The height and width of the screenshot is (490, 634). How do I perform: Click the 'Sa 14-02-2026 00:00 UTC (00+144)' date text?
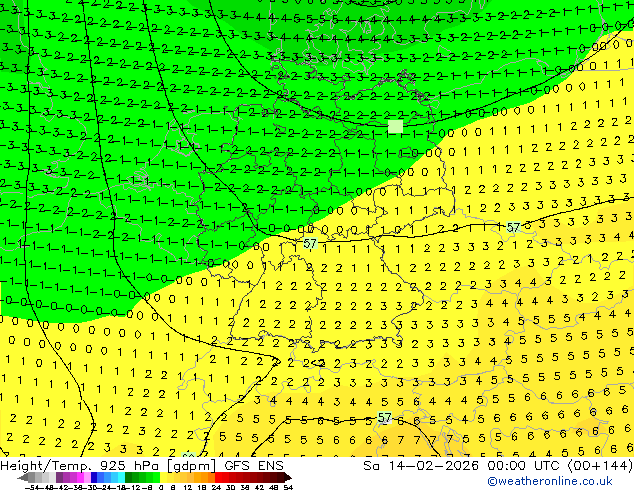(498, 466)
